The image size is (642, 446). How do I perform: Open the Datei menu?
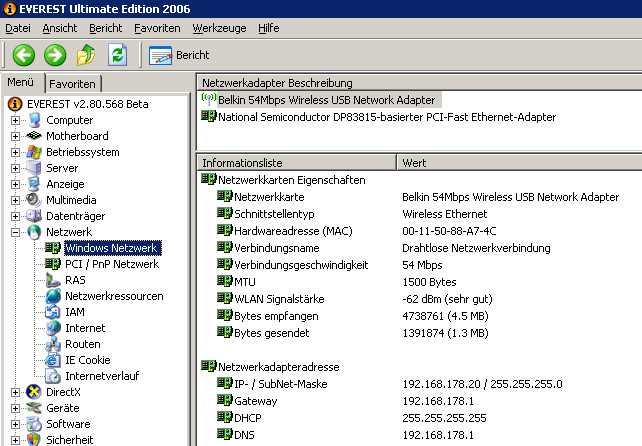click(18, 28)
